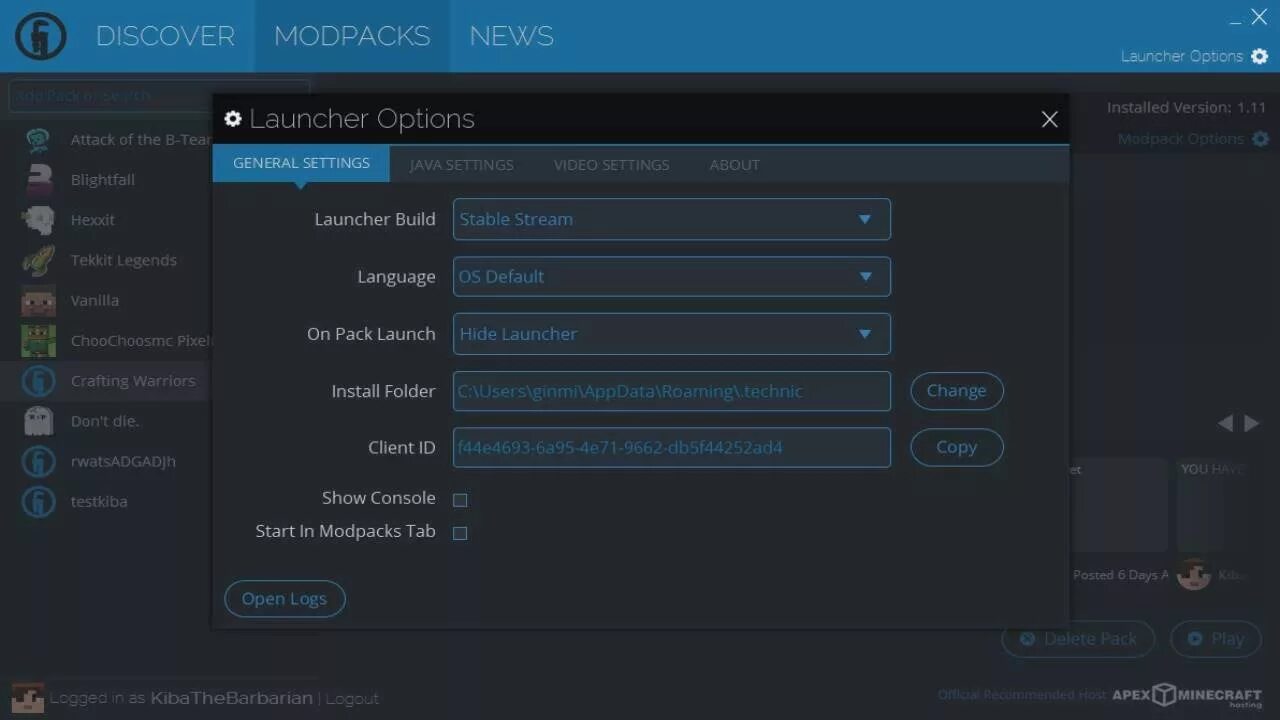Click the Logout link
Viewport: 1280px width, 720px height.
click(x=352, y=699)
